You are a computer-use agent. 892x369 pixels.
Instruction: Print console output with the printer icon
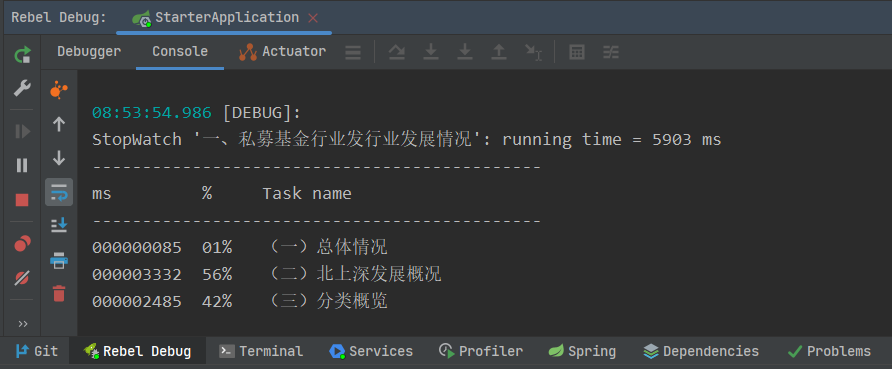click(59, 260)
